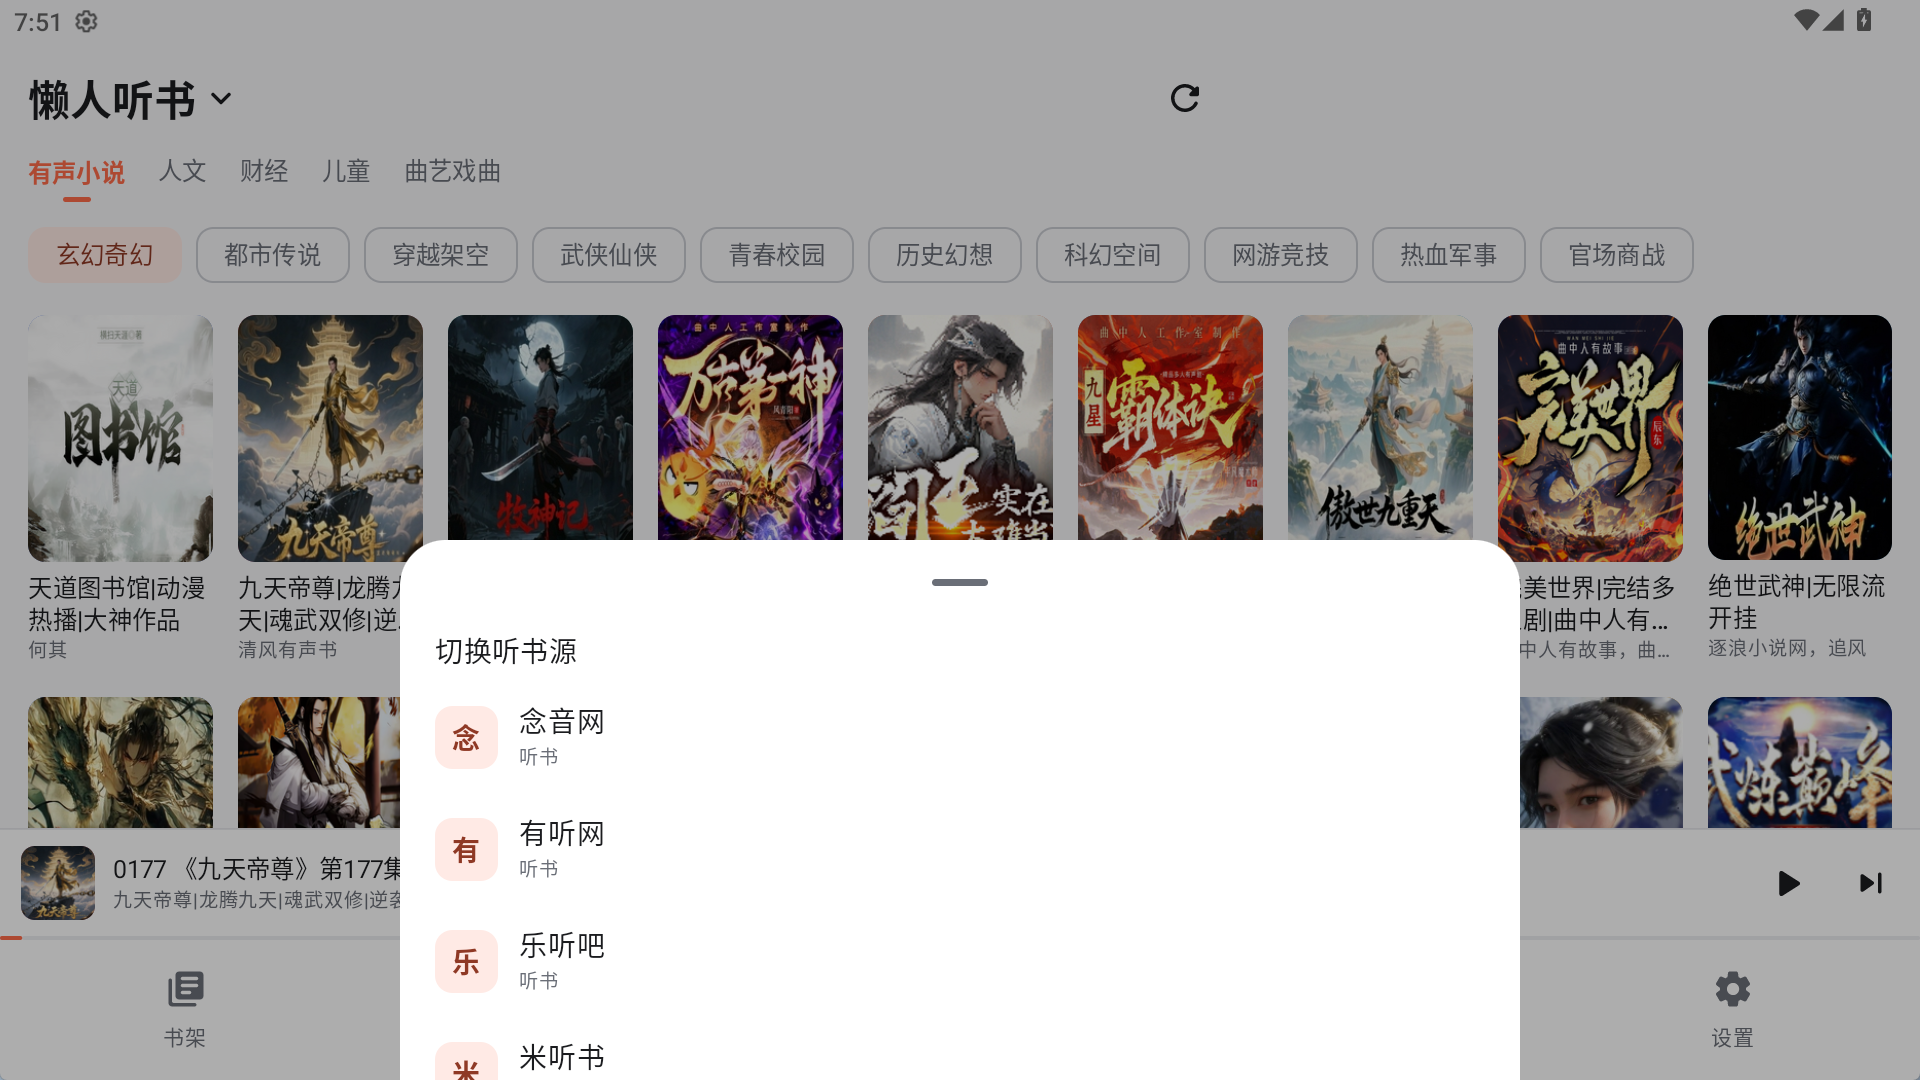Skip to the next episode
The height and width of the screenshot is (1080, 1920).
(x=1870, y=883)
